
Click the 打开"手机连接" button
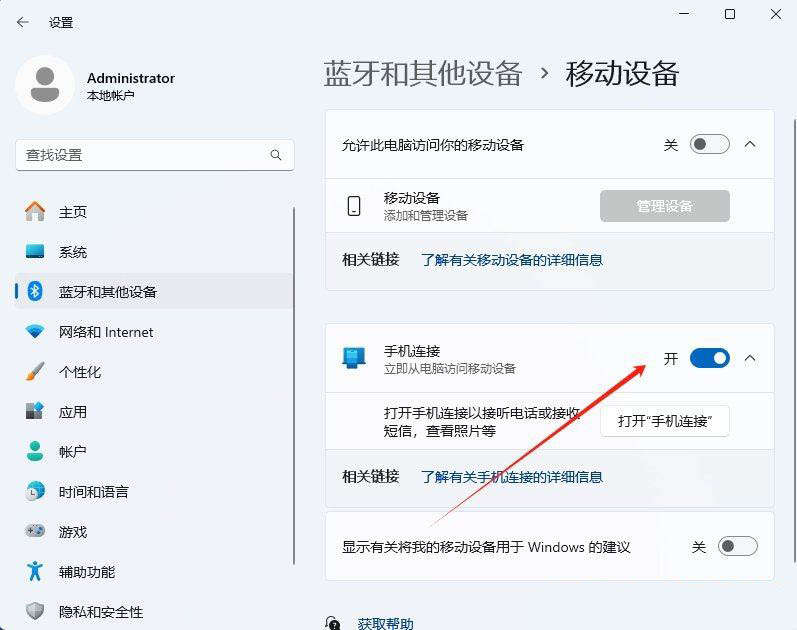(x=664, y=421)
